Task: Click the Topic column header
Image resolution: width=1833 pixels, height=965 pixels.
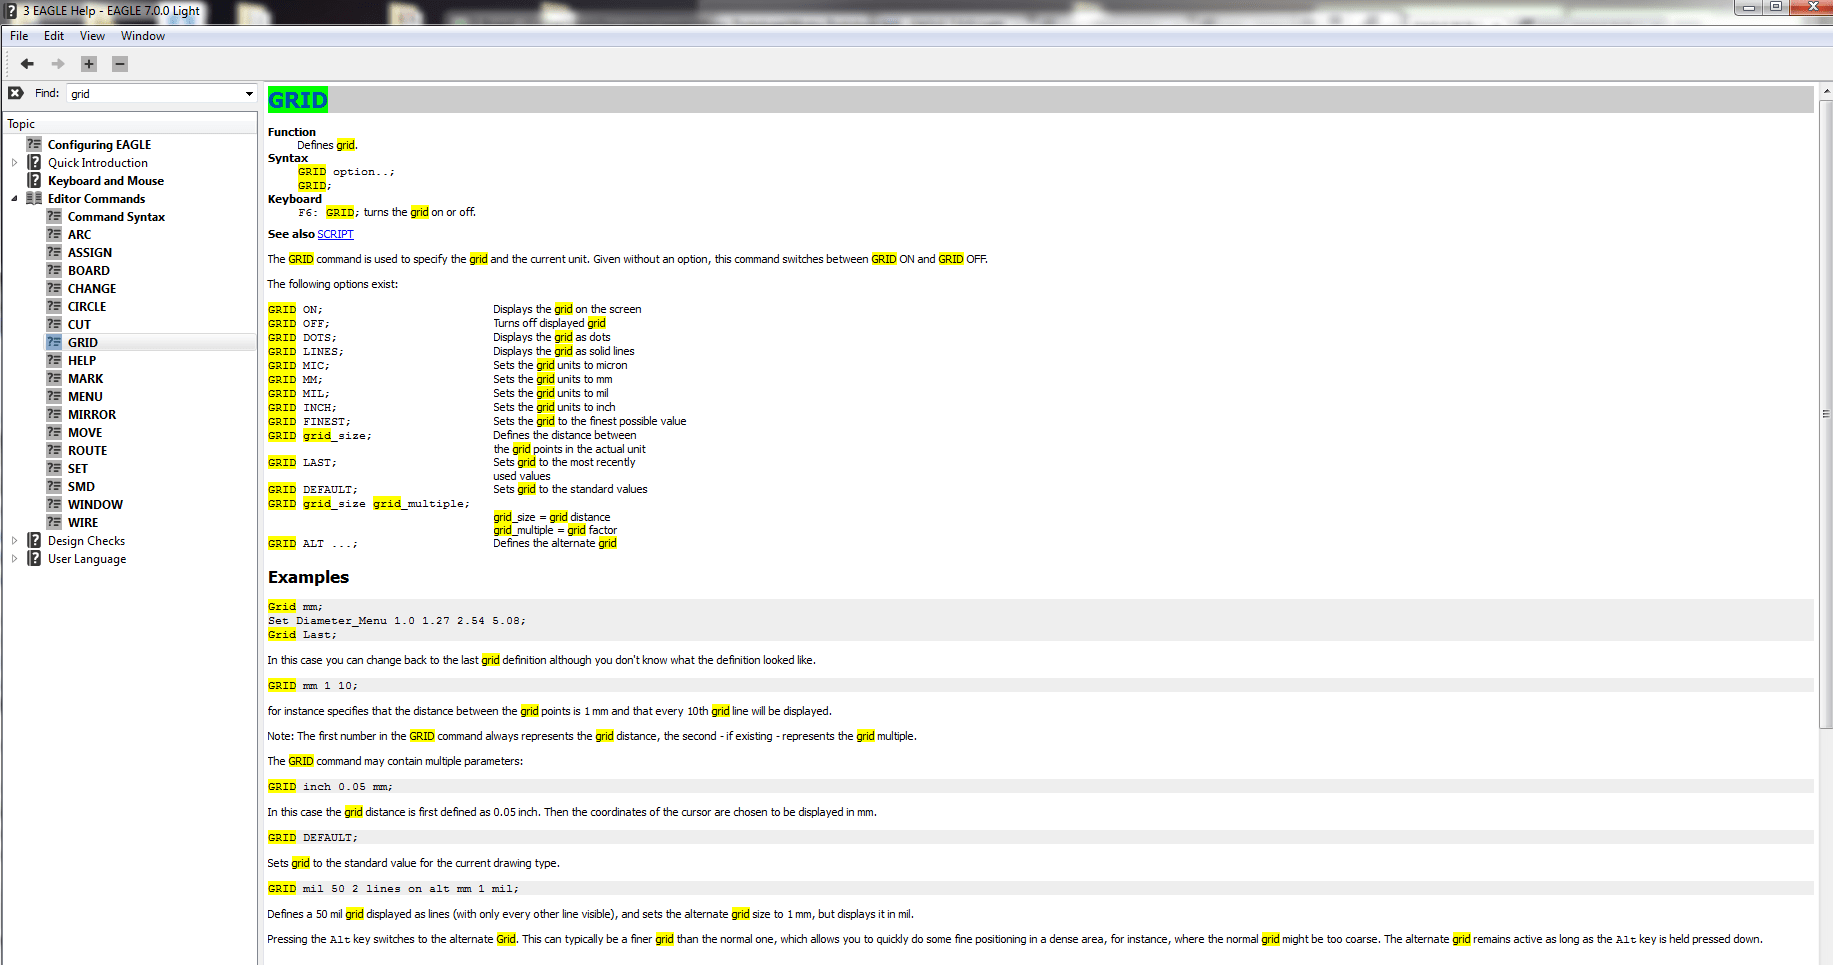Action: (130, 124)
